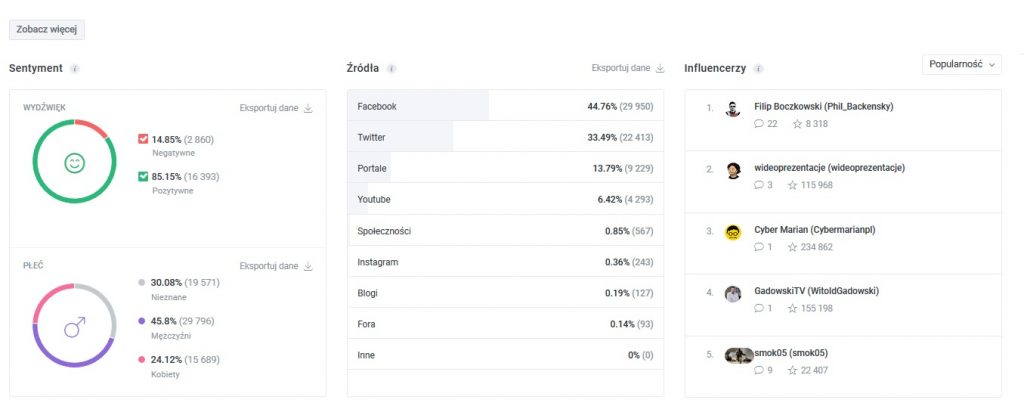Screen dimensions: 1024x406
Task: Click the info icon next to Influencerzy
Action: (x=758, y=69)
